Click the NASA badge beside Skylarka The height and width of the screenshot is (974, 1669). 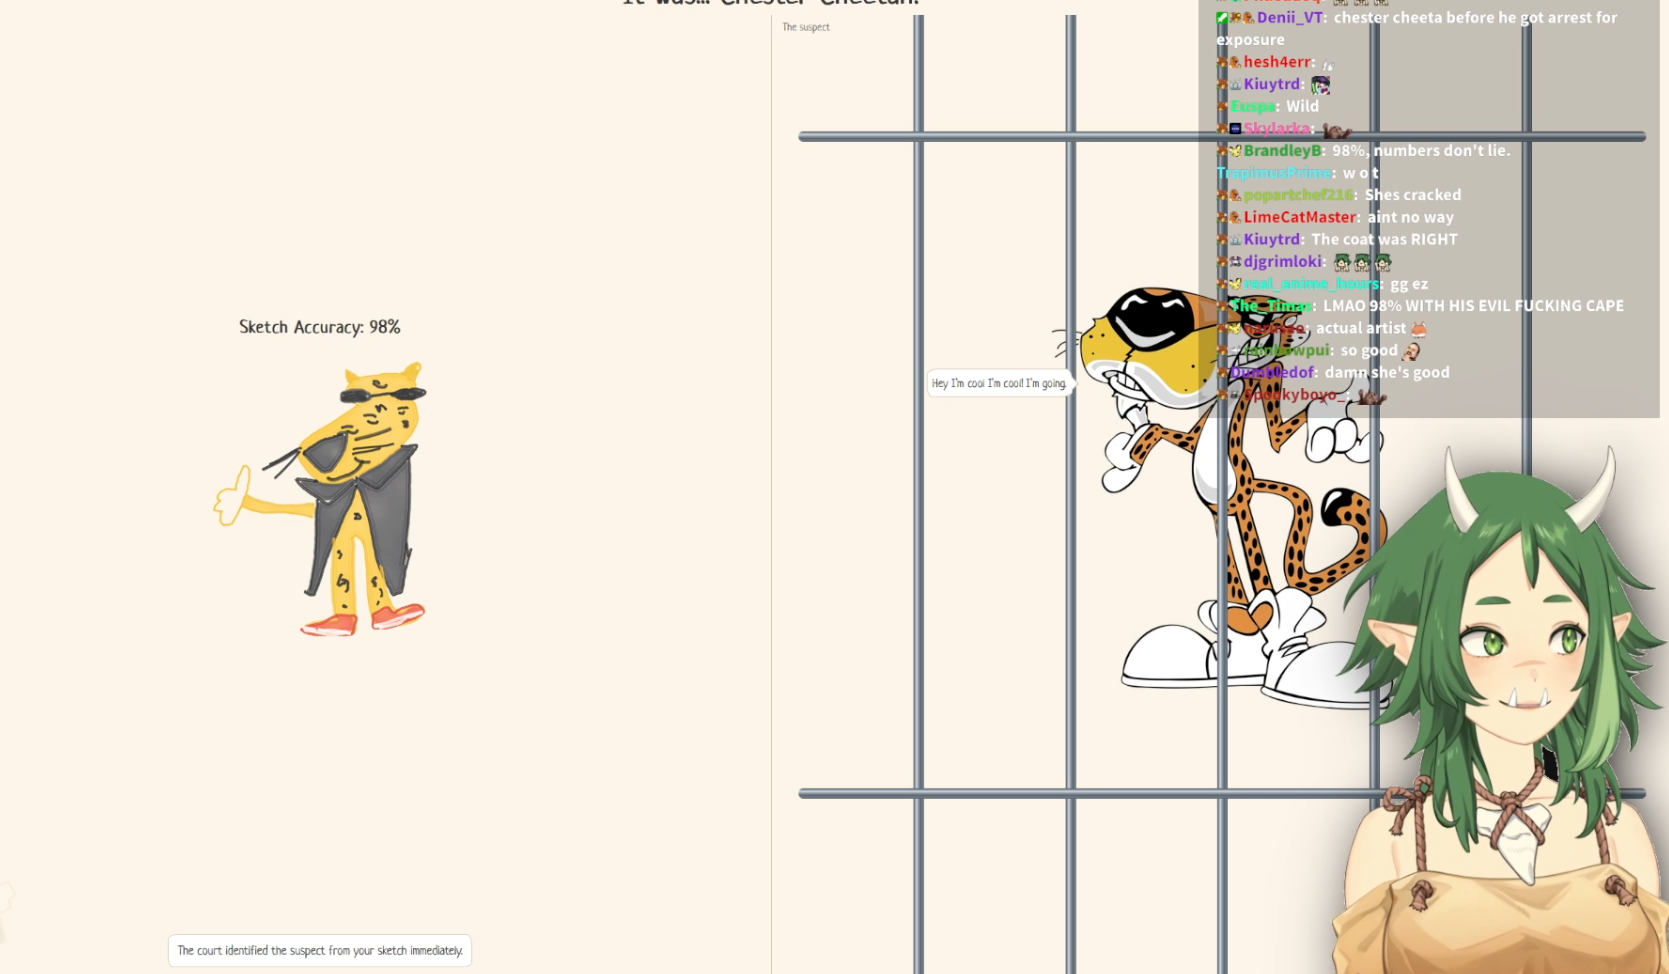(x=1235, y=128)
